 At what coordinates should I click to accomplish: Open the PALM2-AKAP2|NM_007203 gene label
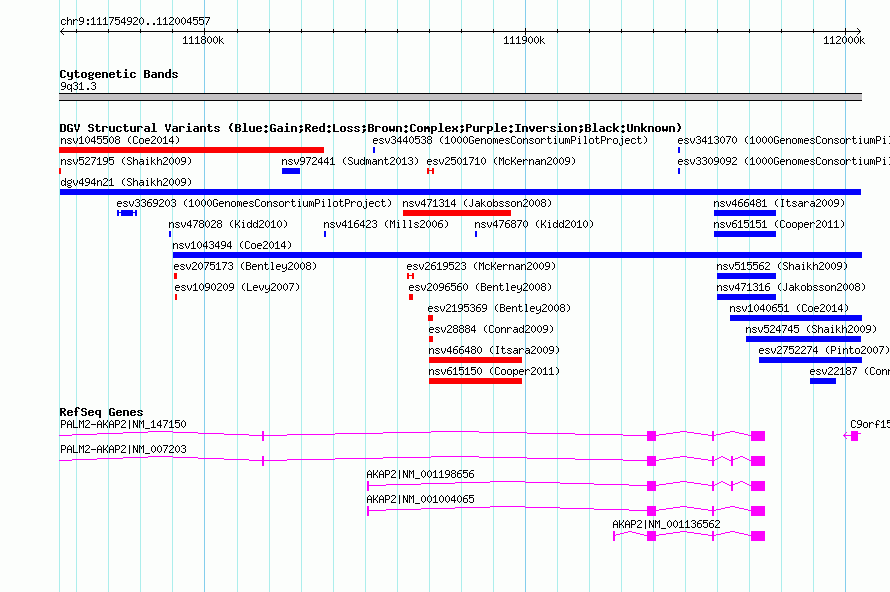click(x=123, y=449)
